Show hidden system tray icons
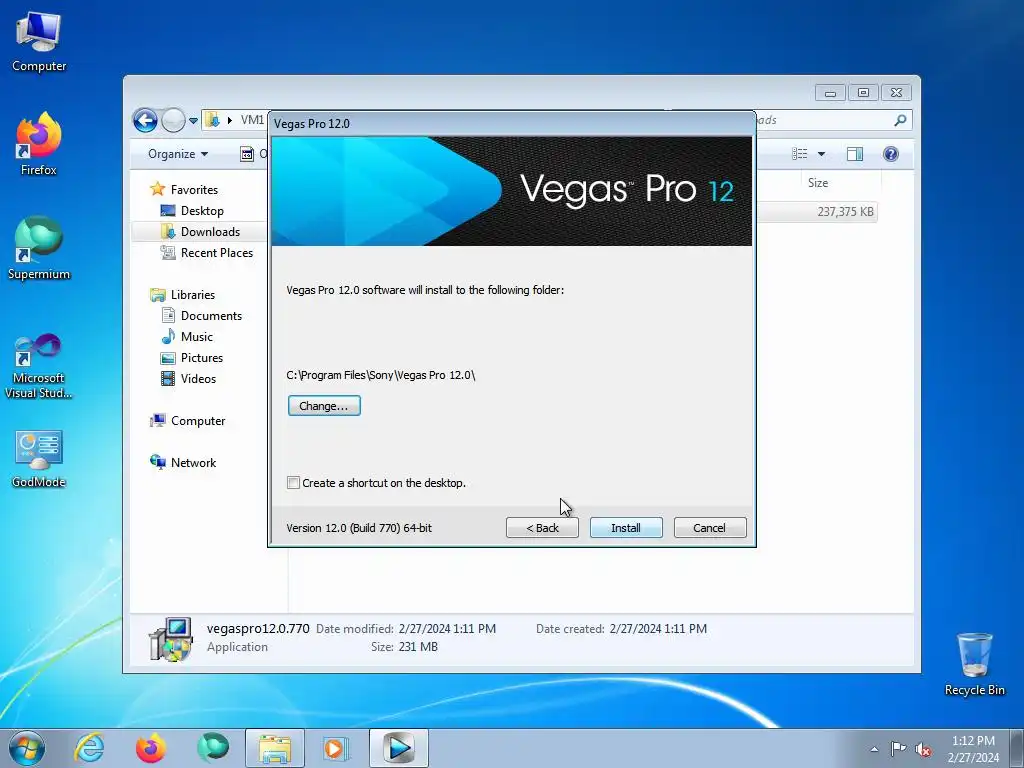This screenshot has height=768, width=1024. pos(874,749)
